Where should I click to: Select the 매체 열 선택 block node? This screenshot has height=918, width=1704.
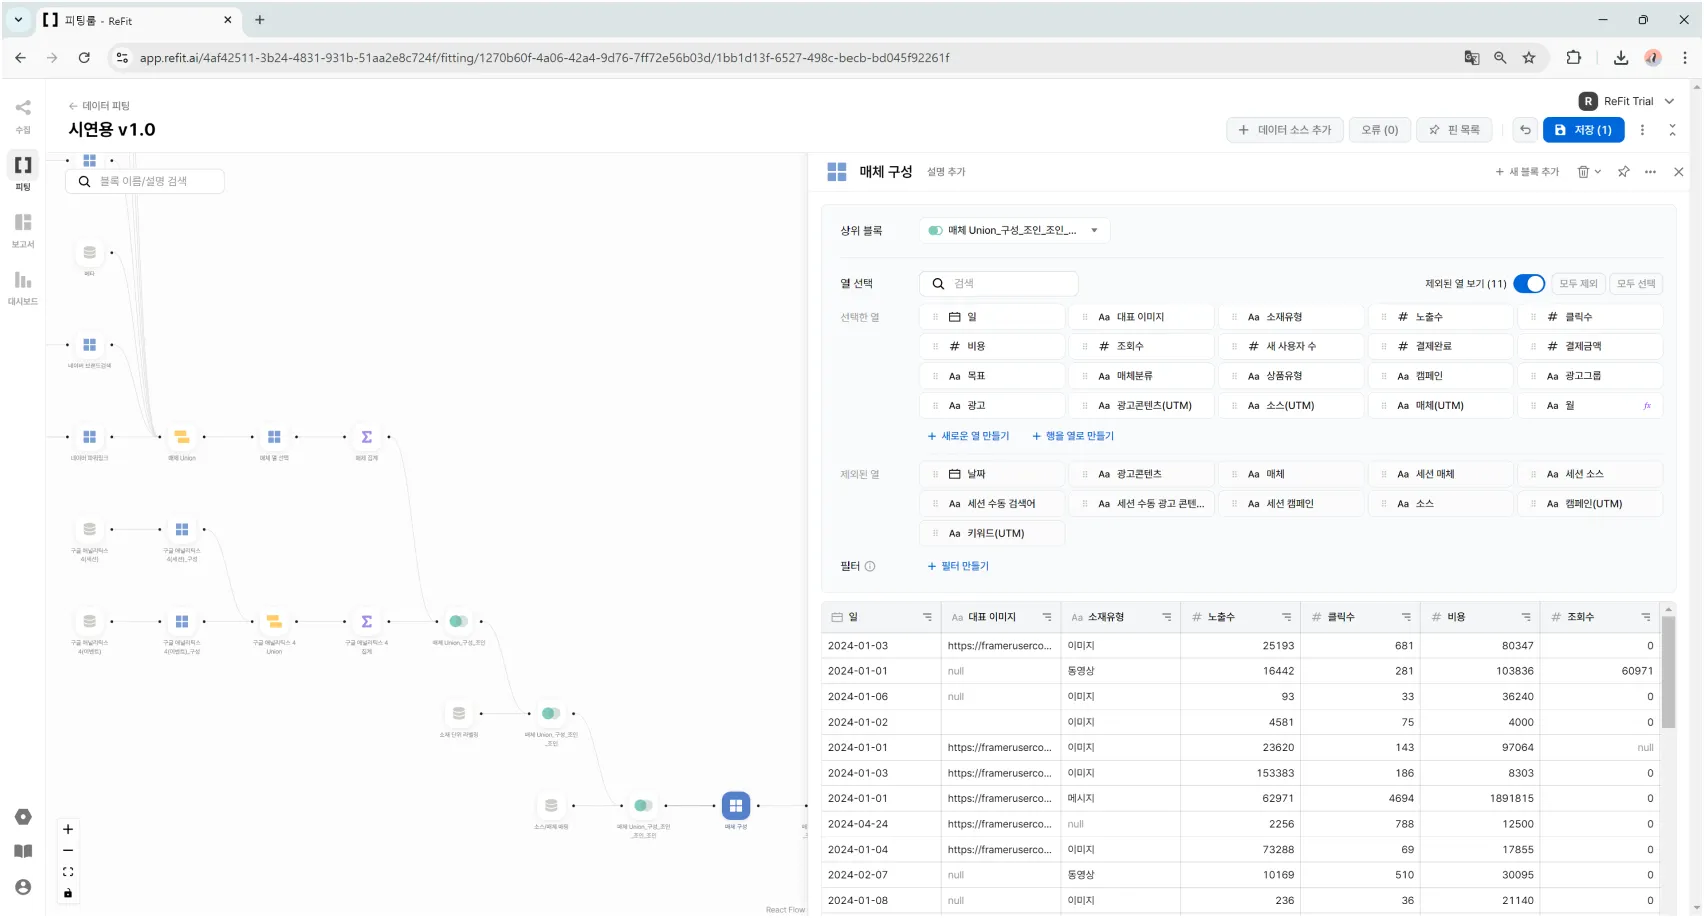coord(274,437)
